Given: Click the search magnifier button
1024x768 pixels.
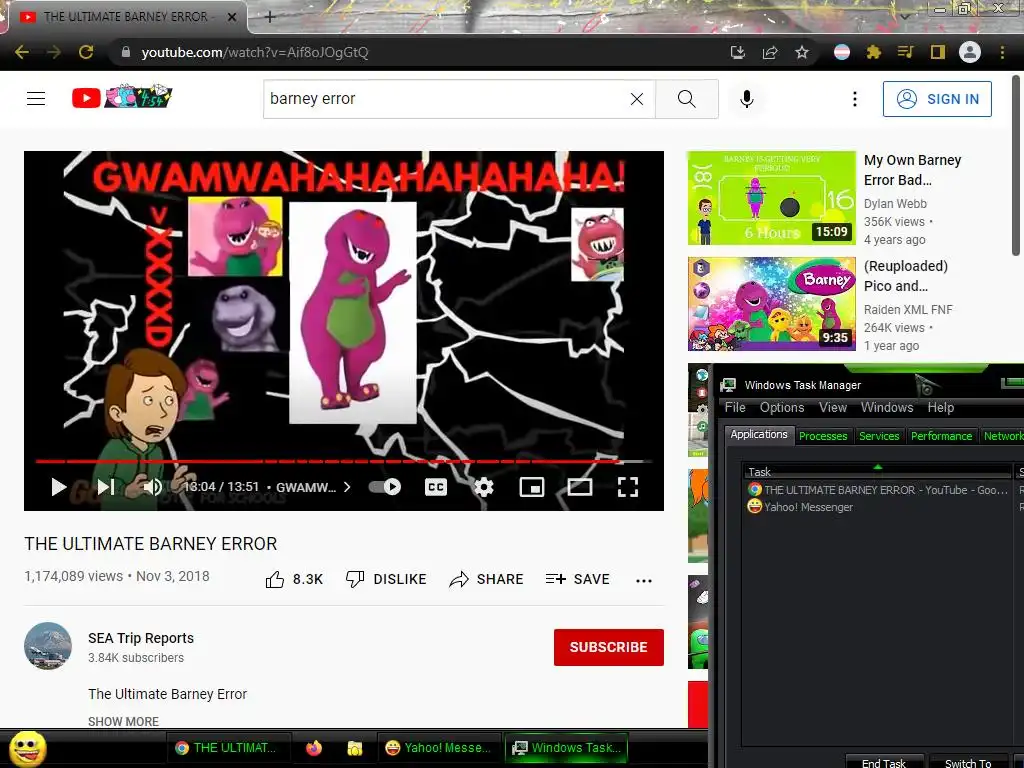Looking at the screenshot, I should click(x=686, y=99).
